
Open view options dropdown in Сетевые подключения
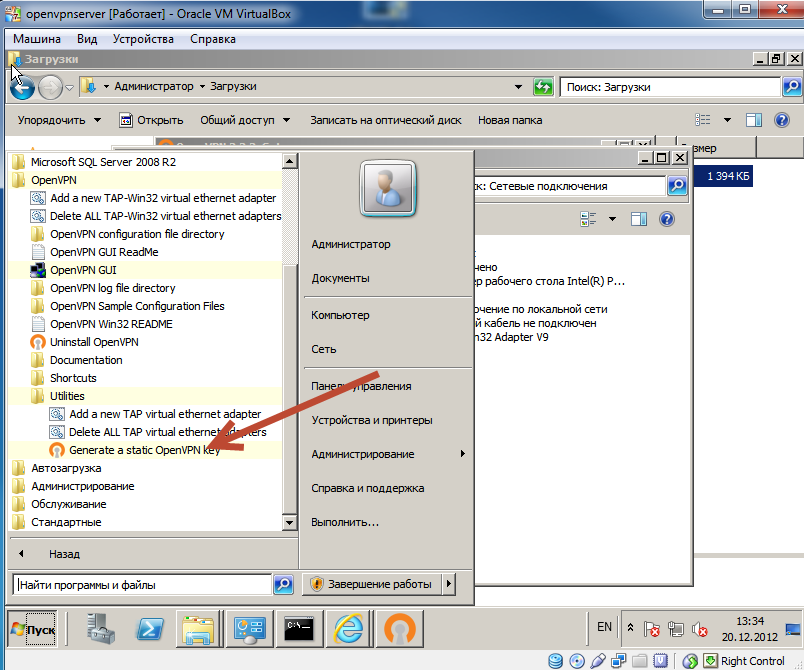pos(612,219)
